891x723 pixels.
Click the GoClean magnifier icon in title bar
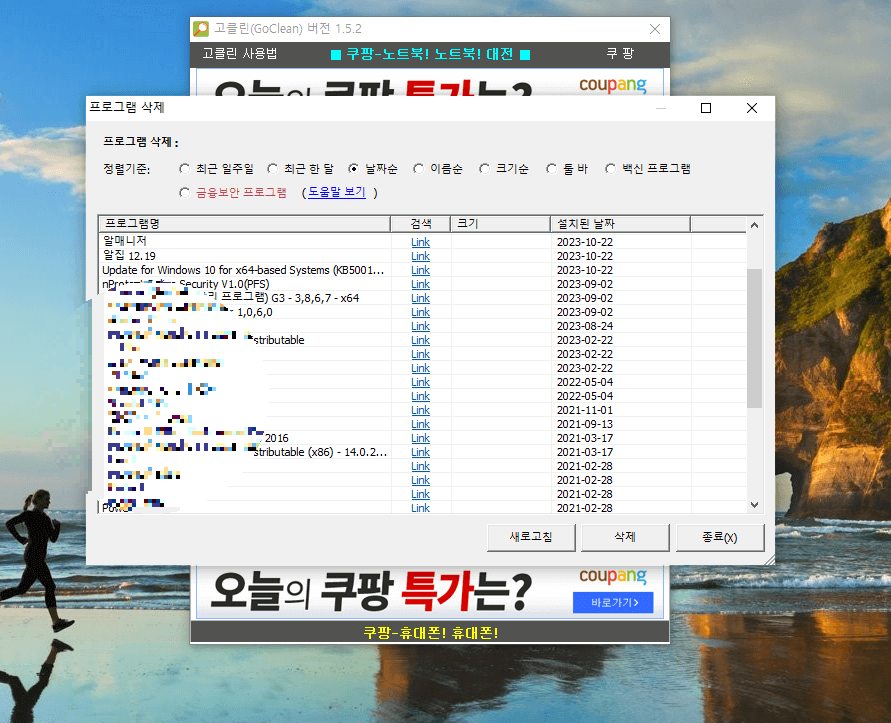[199, 29]
